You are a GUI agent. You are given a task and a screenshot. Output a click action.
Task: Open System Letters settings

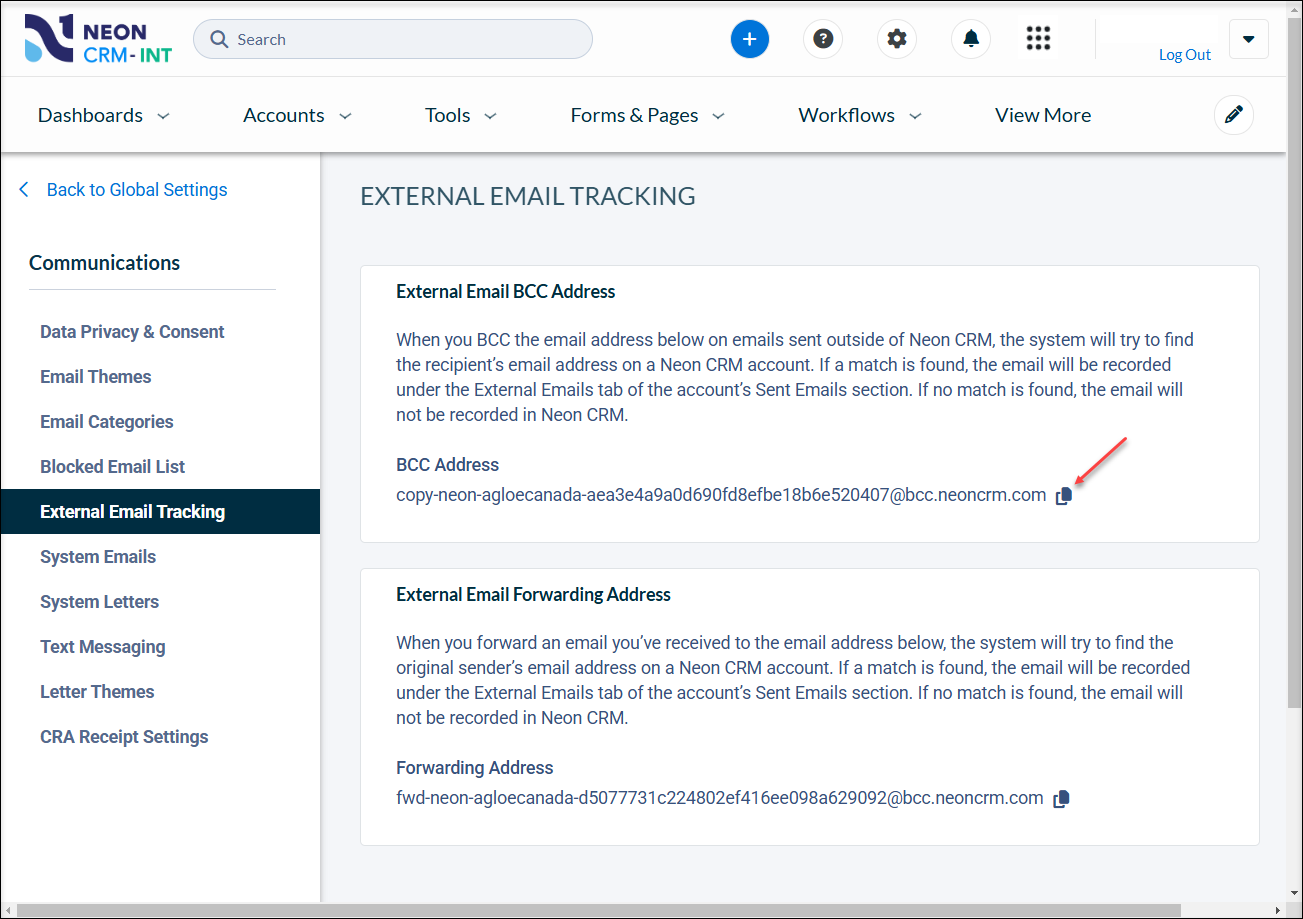pos(99,602)
